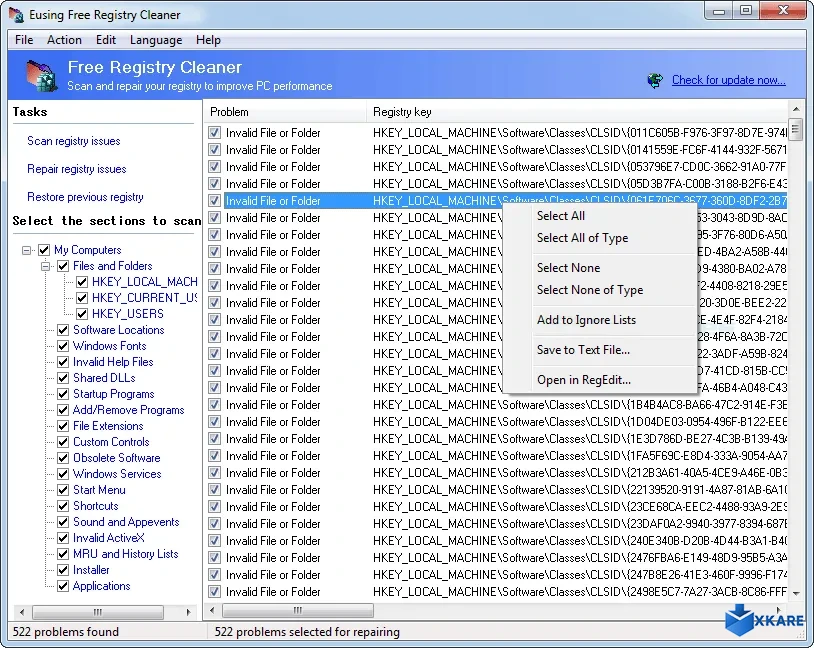Click results vertical scrollbar thumb

point(796,128)
